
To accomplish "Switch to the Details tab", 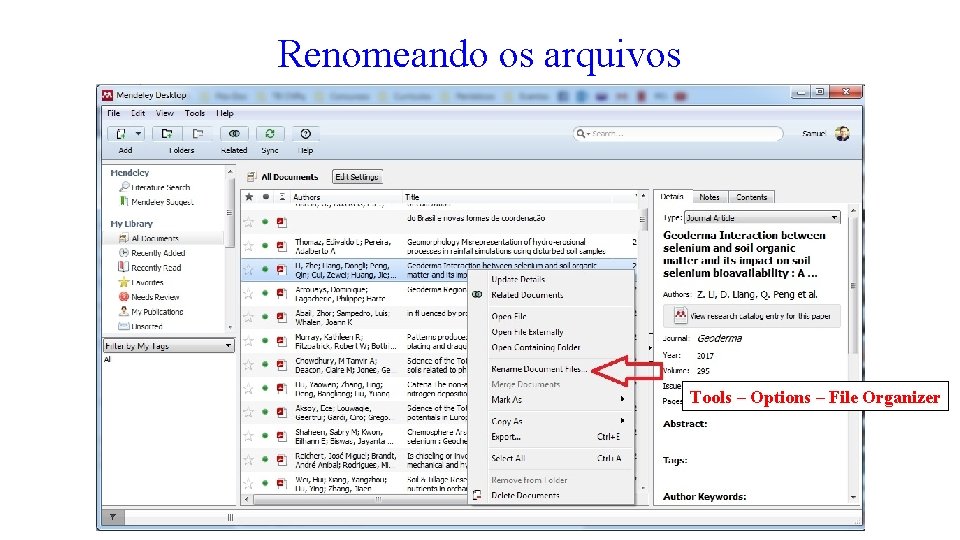I will coord(672,197).
